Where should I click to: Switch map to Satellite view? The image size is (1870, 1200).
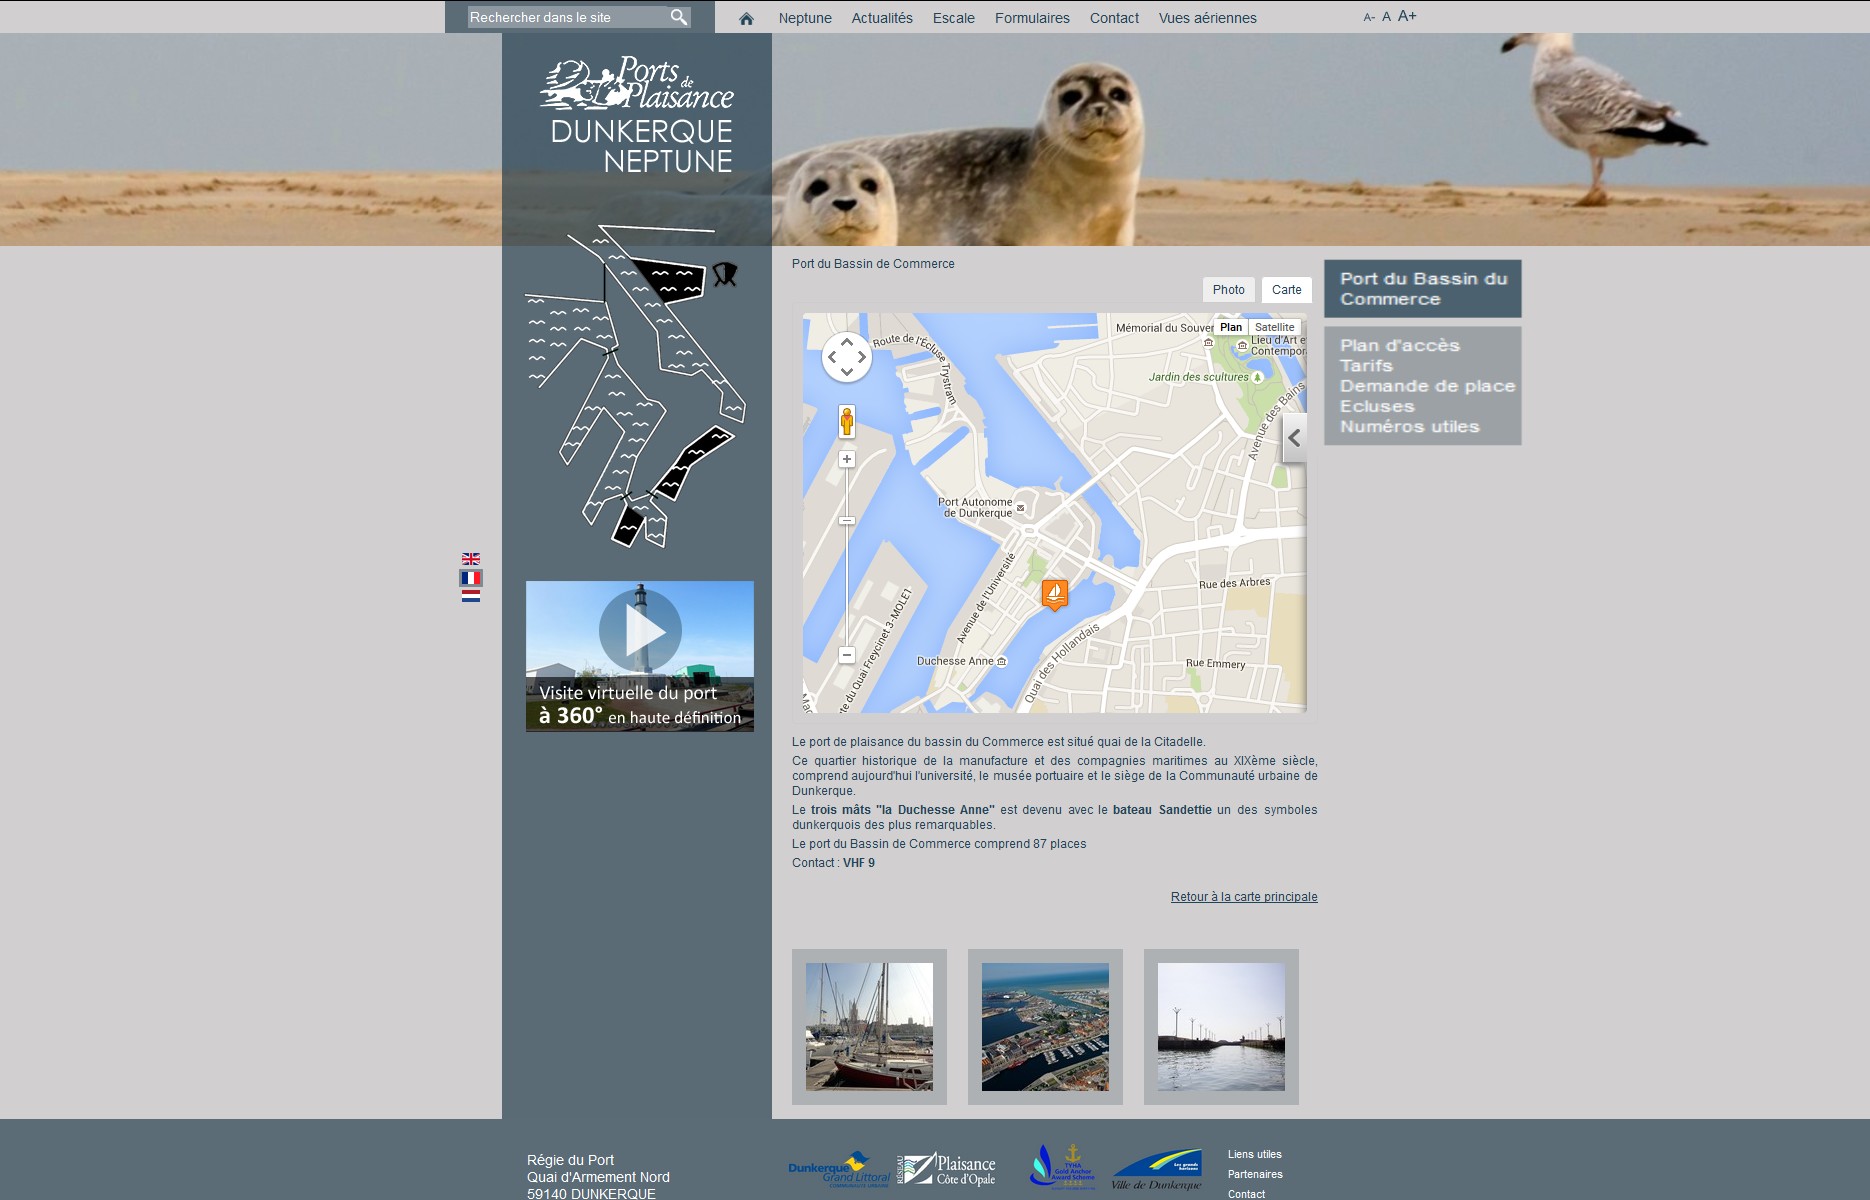click(1274, 327)
